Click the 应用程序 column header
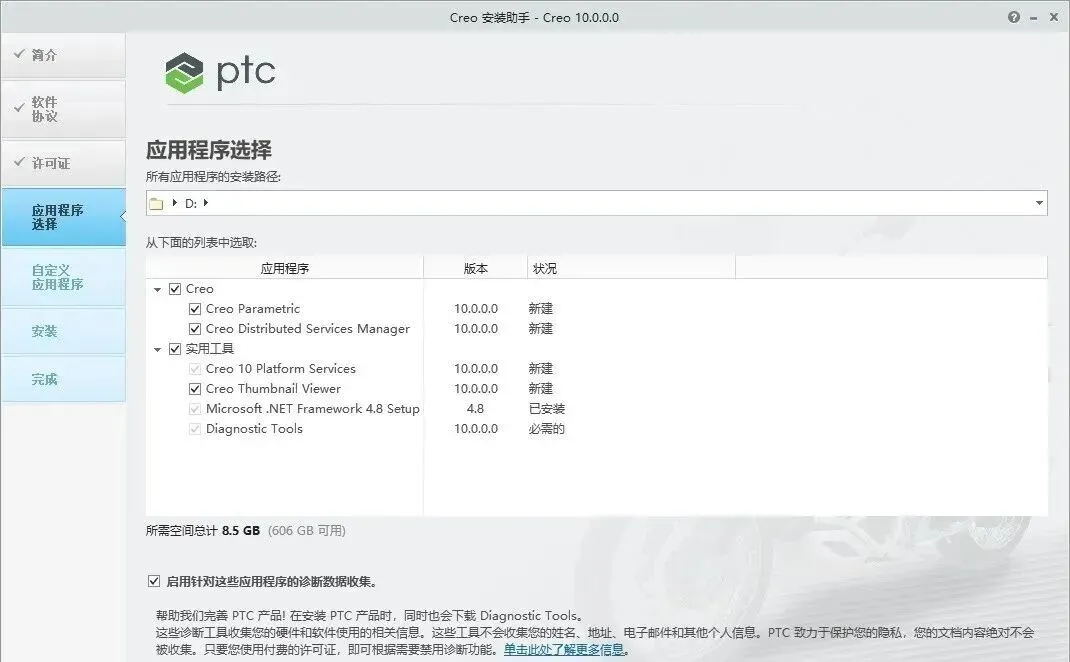The height and width of the screenshot is (662, 1070). click(x=285, y=268)
